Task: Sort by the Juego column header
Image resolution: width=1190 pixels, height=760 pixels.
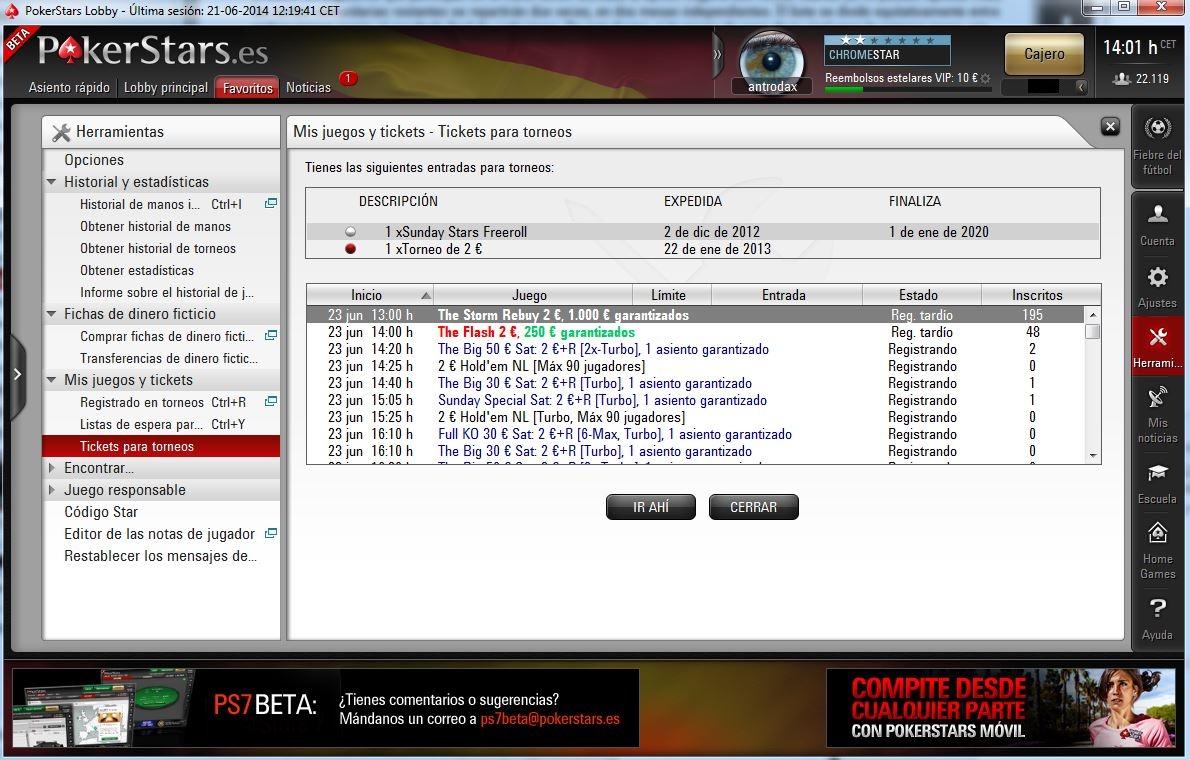Action: click(533, 295)
